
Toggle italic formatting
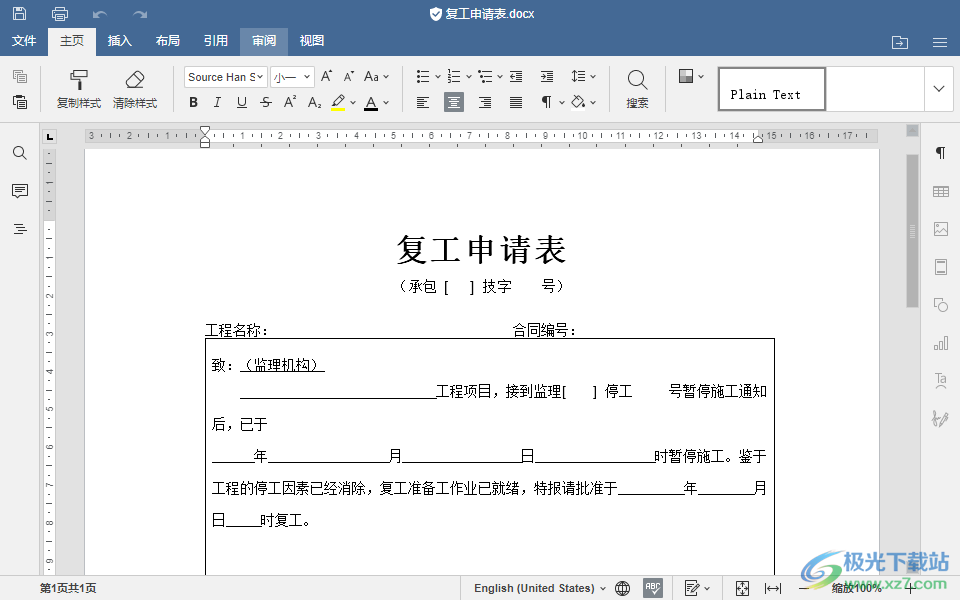click(217, 102)
